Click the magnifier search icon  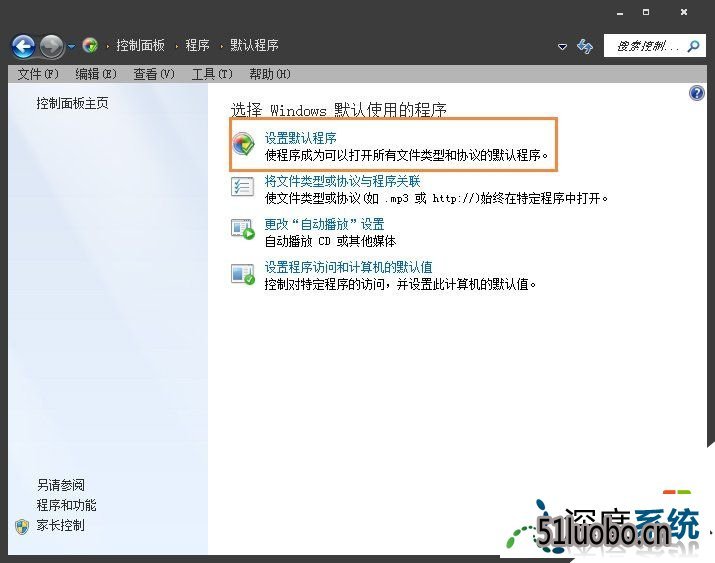694,46
